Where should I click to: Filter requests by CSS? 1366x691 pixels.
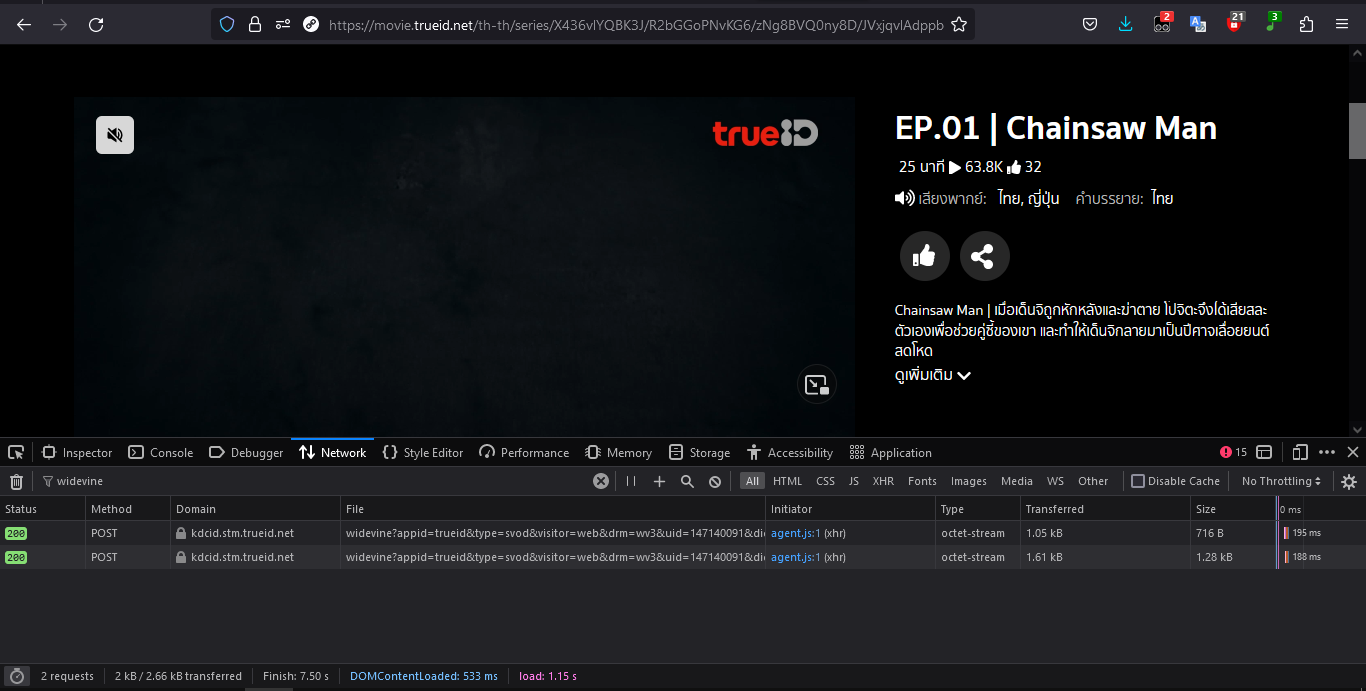click(825, 481)
